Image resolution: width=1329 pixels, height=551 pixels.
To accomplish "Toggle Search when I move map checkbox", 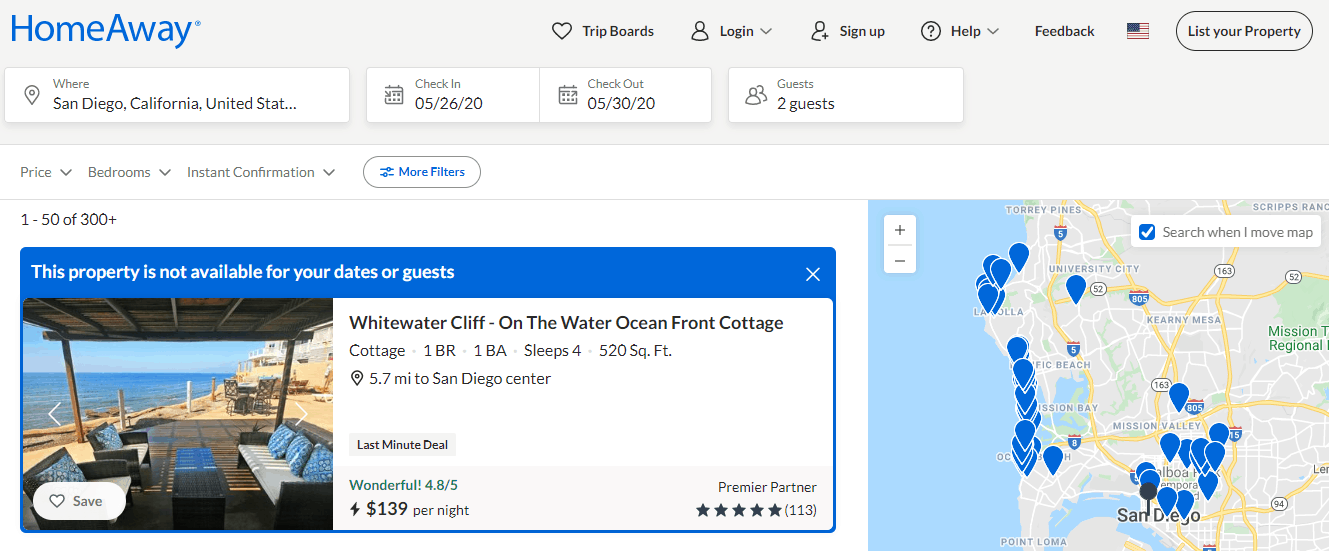I will tap(1147, 232).
